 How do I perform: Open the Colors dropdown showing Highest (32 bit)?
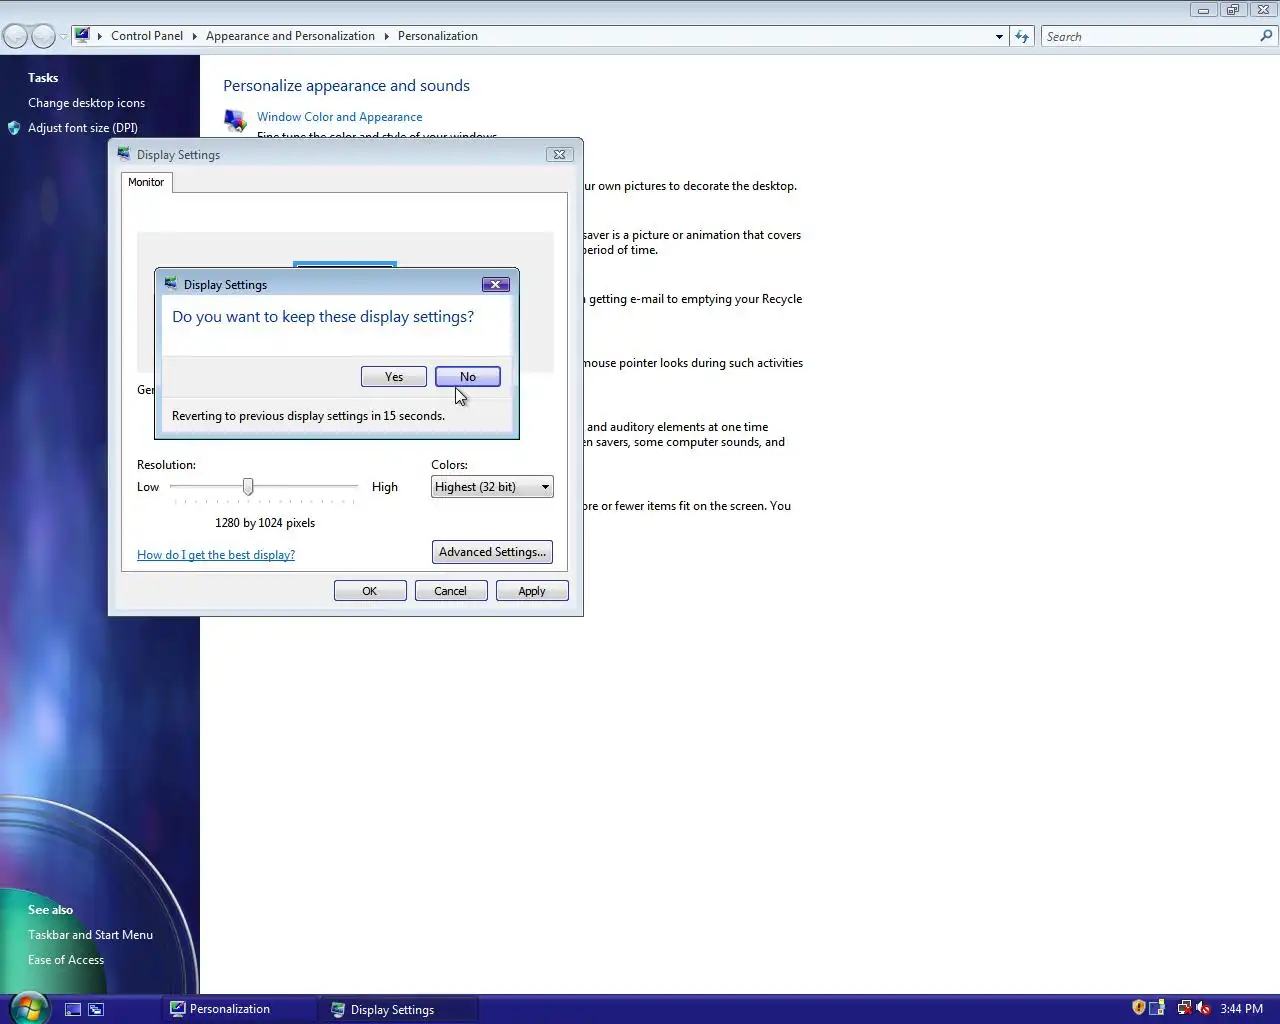[492, 487]
